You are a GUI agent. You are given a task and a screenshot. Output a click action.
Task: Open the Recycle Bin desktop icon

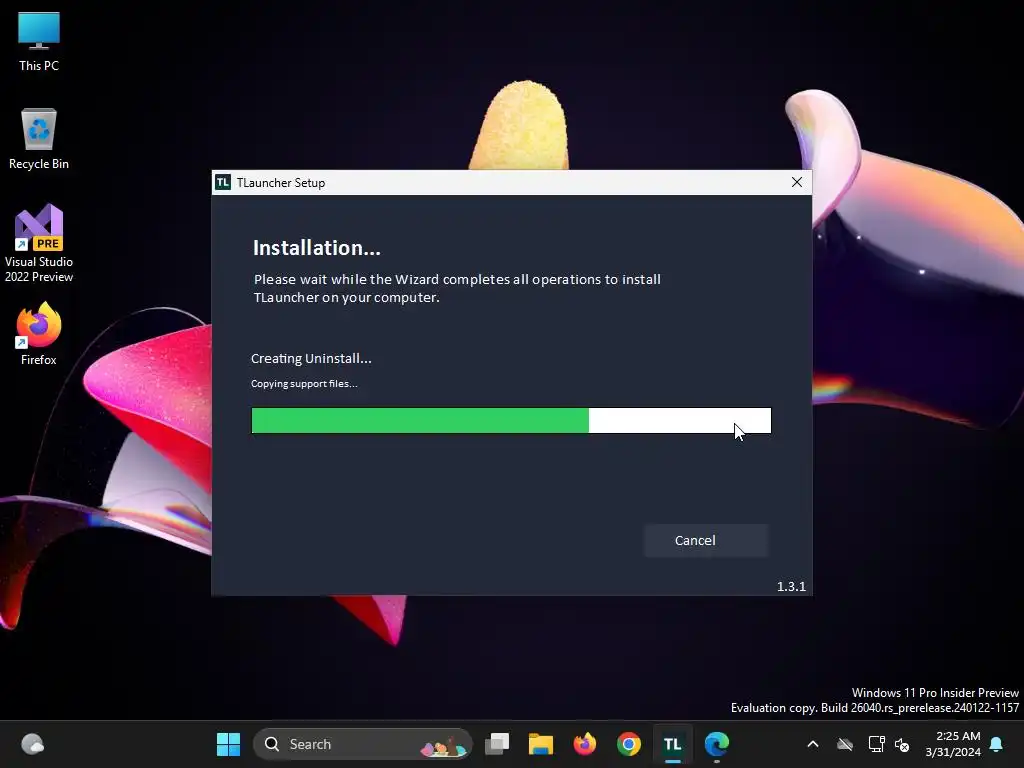tap(39, 139)
